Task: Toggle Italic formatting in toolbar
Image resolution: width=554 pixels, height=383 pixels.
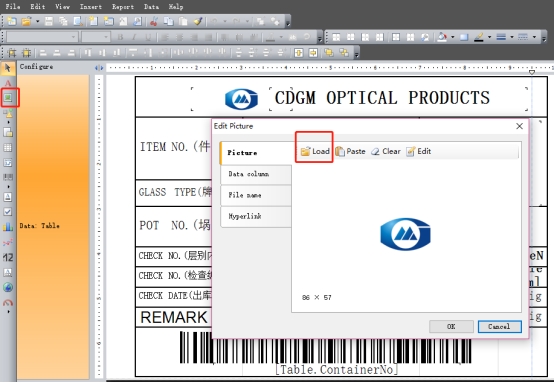Action: point(134,37)
